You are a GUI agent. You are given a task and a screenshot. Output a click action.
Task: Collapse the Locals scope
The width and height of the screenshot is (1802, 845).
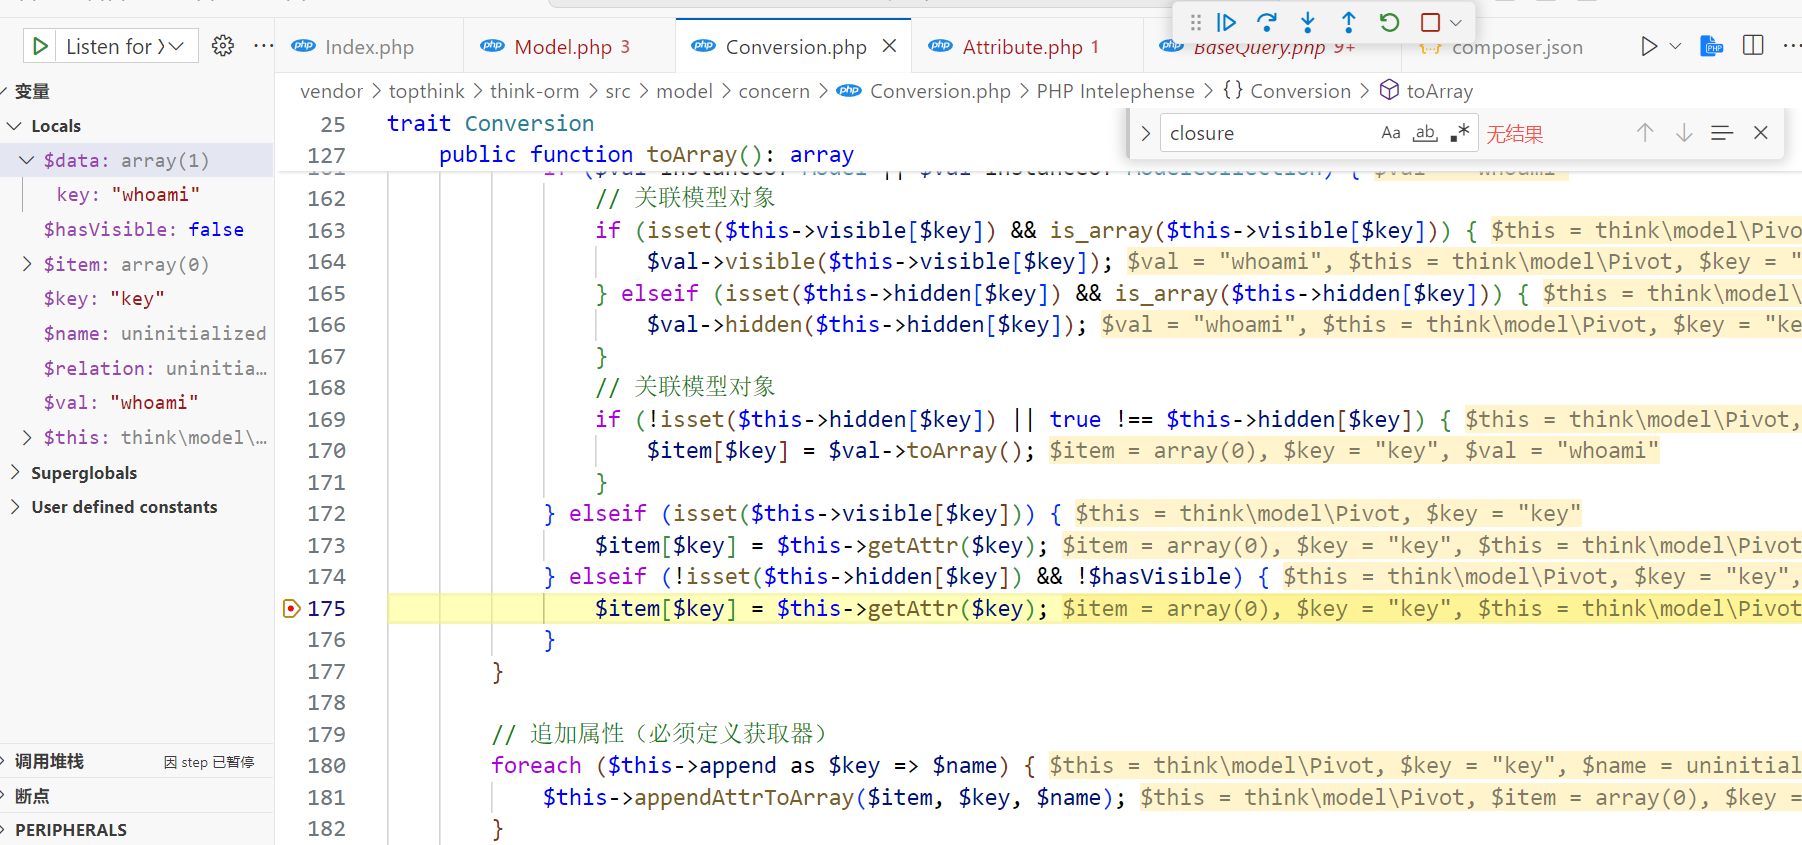[x=14, y=126]
